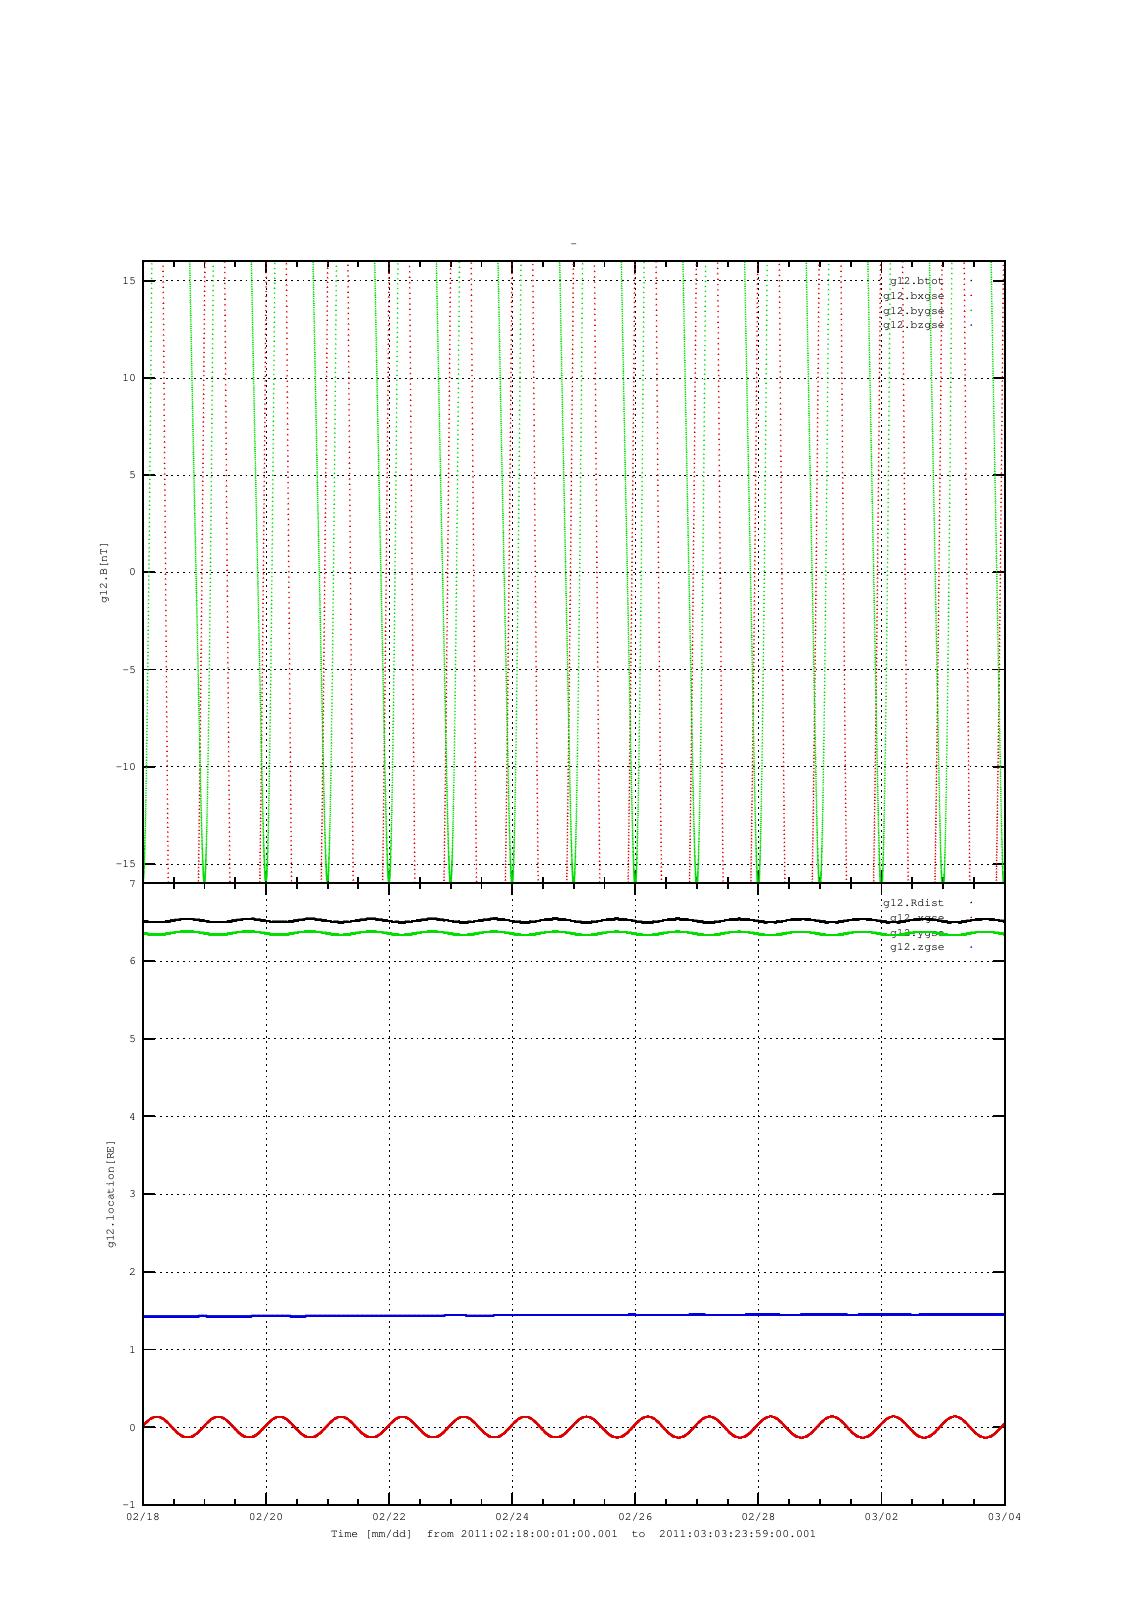Screen dimensions: 1131x1600
Task: Click the 02/18 date tick label
Action: click(142, 1516)
